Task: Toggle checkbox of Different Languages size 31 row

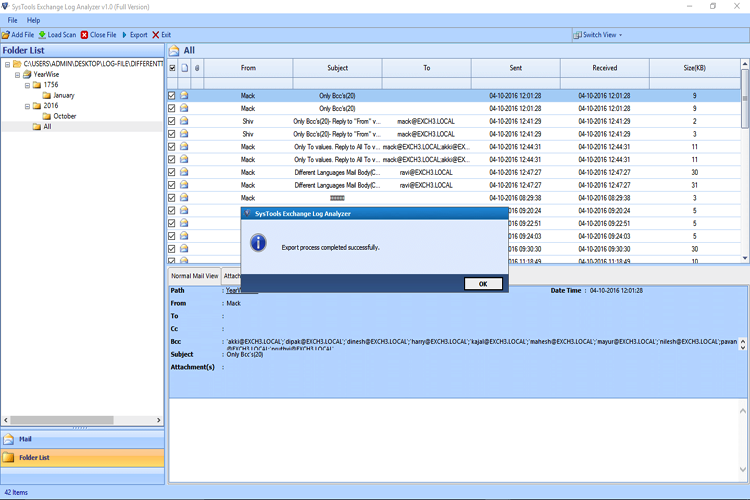Action: point(172,185)
